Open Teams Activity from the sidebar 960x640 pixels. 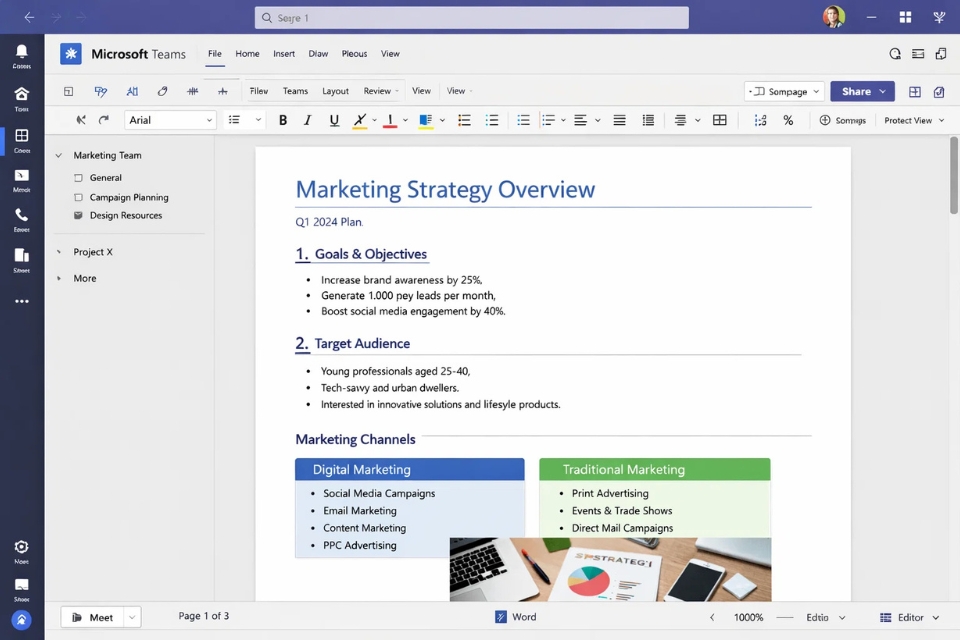coord(21,50)
